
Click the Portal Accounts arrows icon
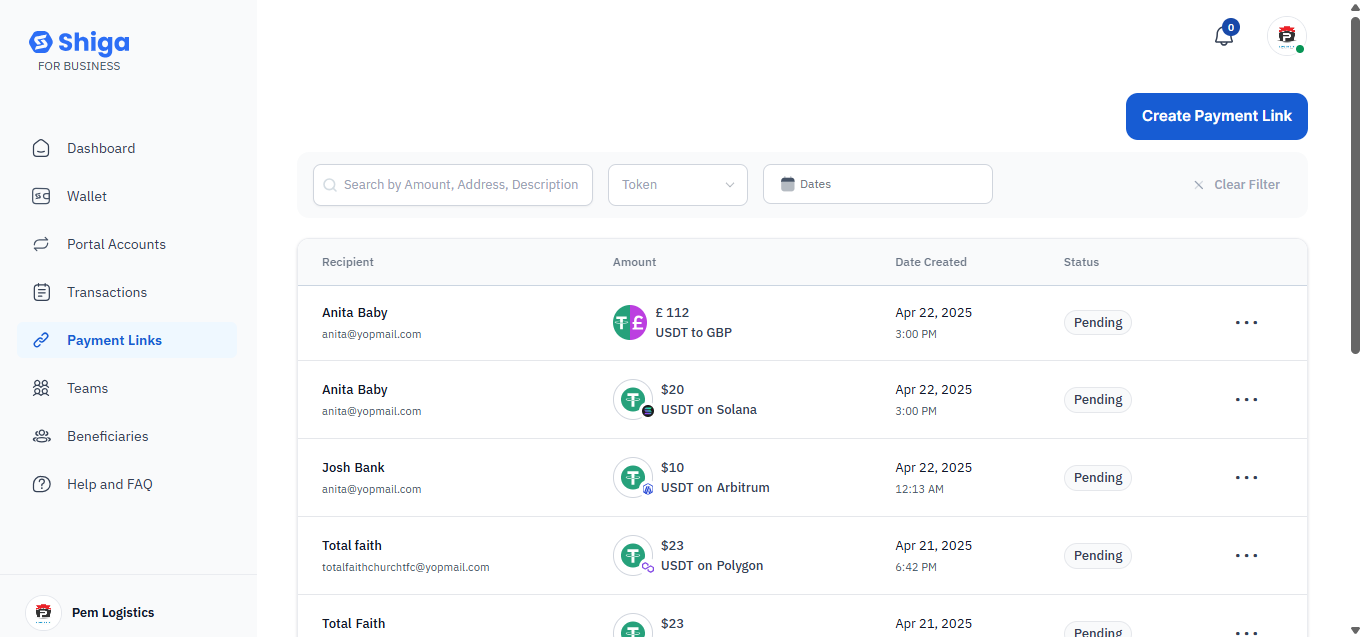[x=41, y=244]
